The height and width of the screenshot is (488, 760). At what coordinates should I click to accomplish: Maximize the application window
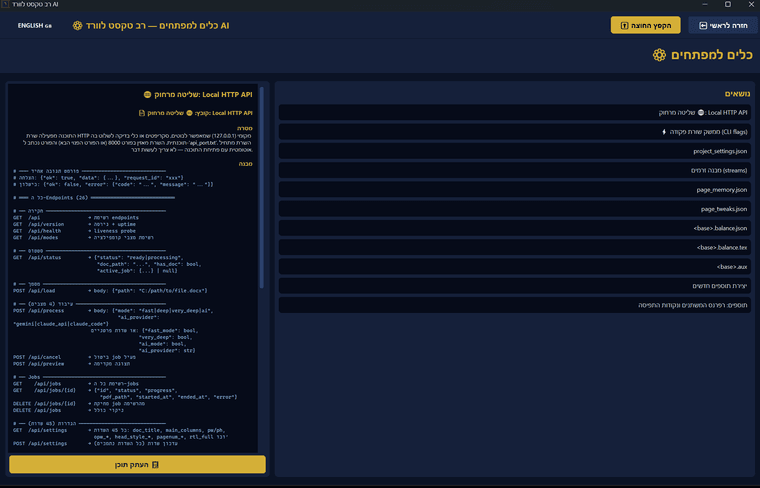coord(728,4)
